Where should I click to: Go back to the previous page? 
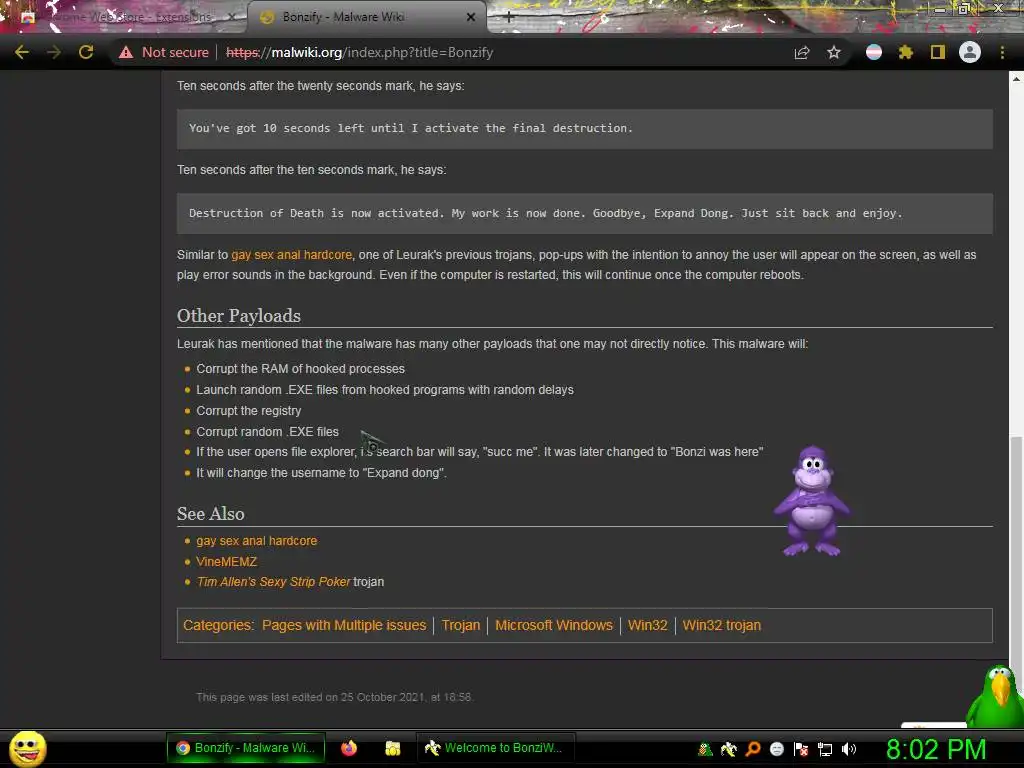coord(22,52)
